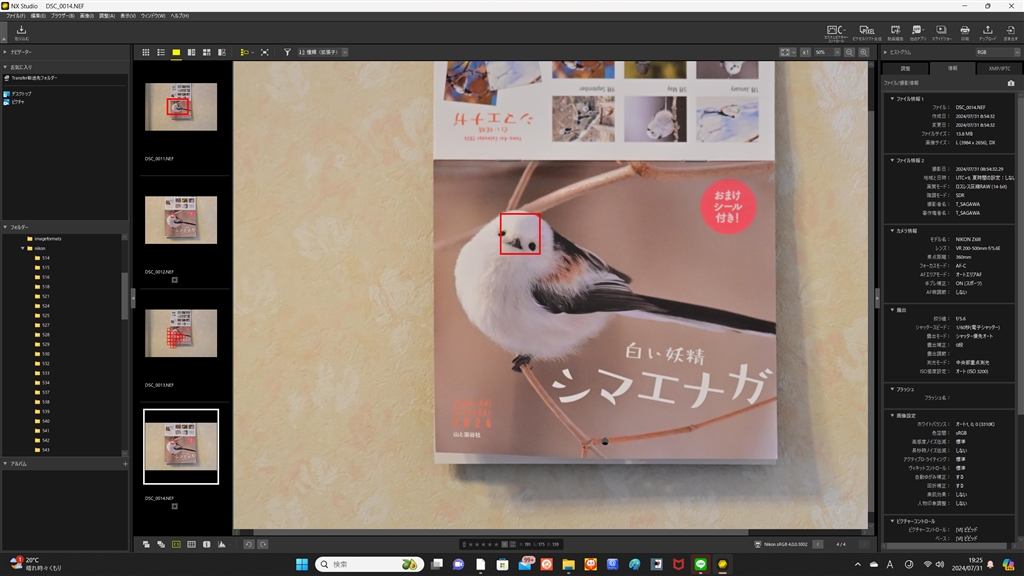Screen dimensions: 1024x576
Task: Switch to thumbnail grid view
Action: pyautogui.click(x=146, y=52)
